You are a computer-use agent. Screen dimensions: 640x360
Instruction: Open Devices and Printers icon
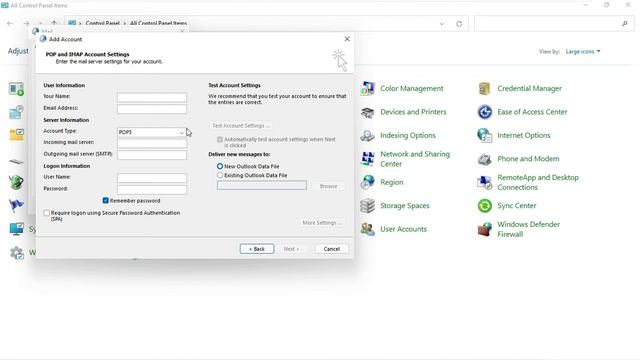point(367,112)
